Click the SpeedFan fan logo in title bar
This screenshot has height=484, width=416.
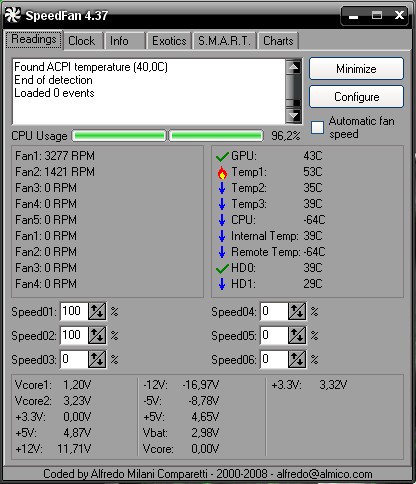12,15
